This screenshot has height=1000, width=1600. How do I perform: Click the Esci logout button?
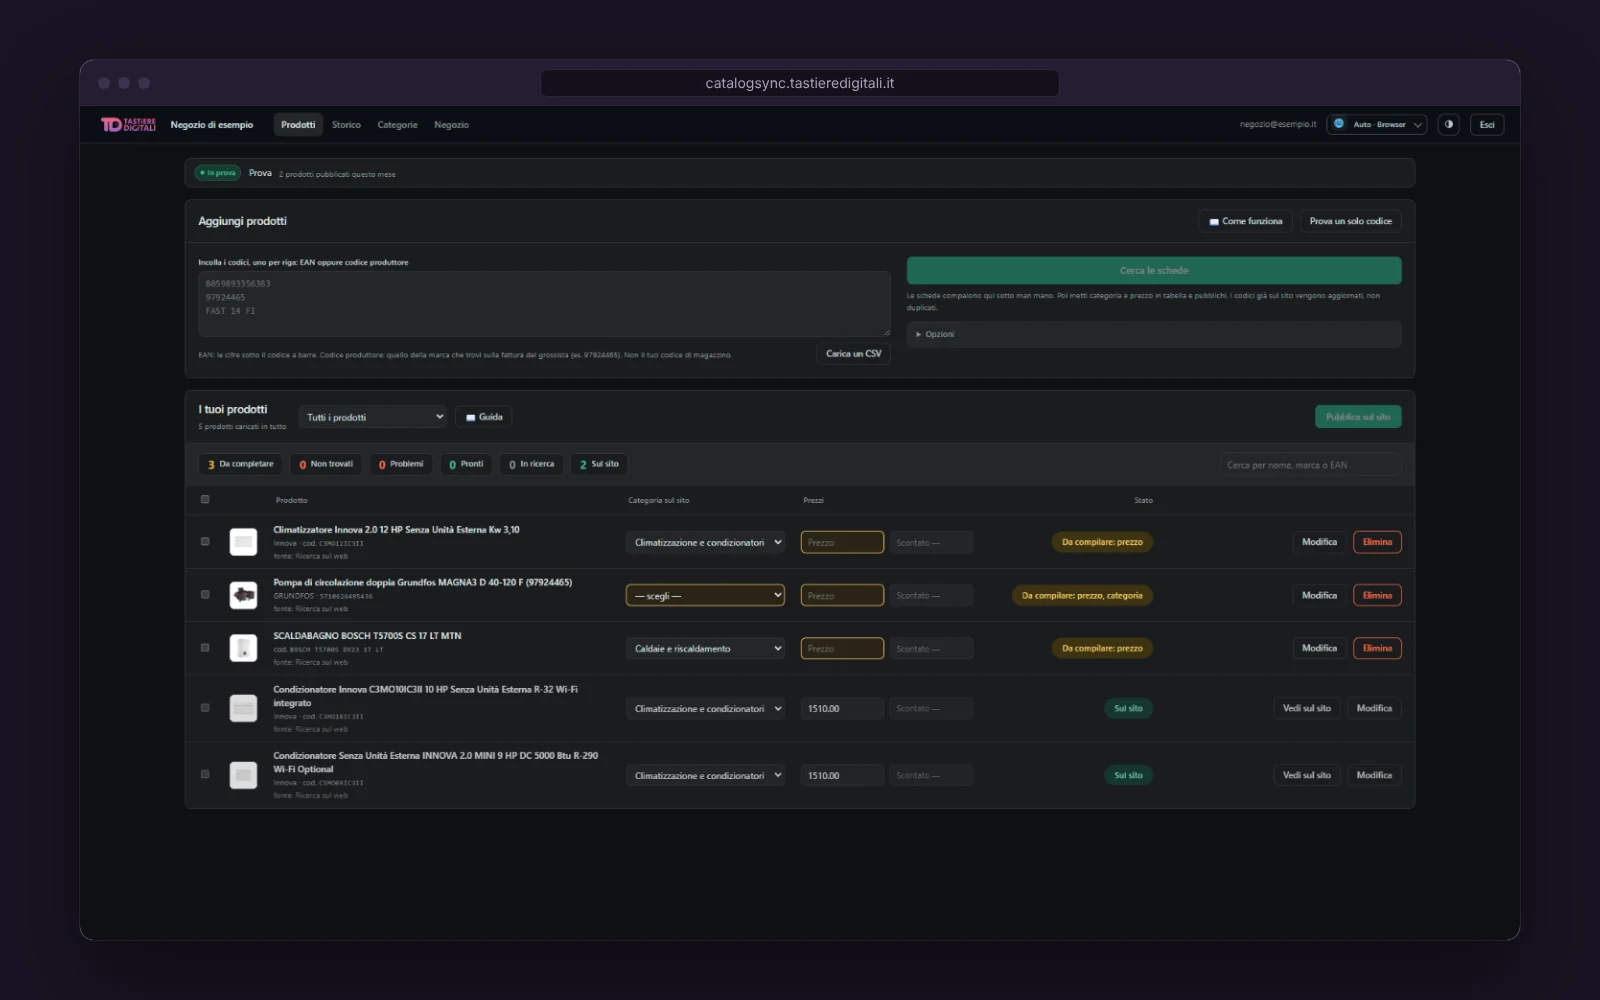point(1487,125)
